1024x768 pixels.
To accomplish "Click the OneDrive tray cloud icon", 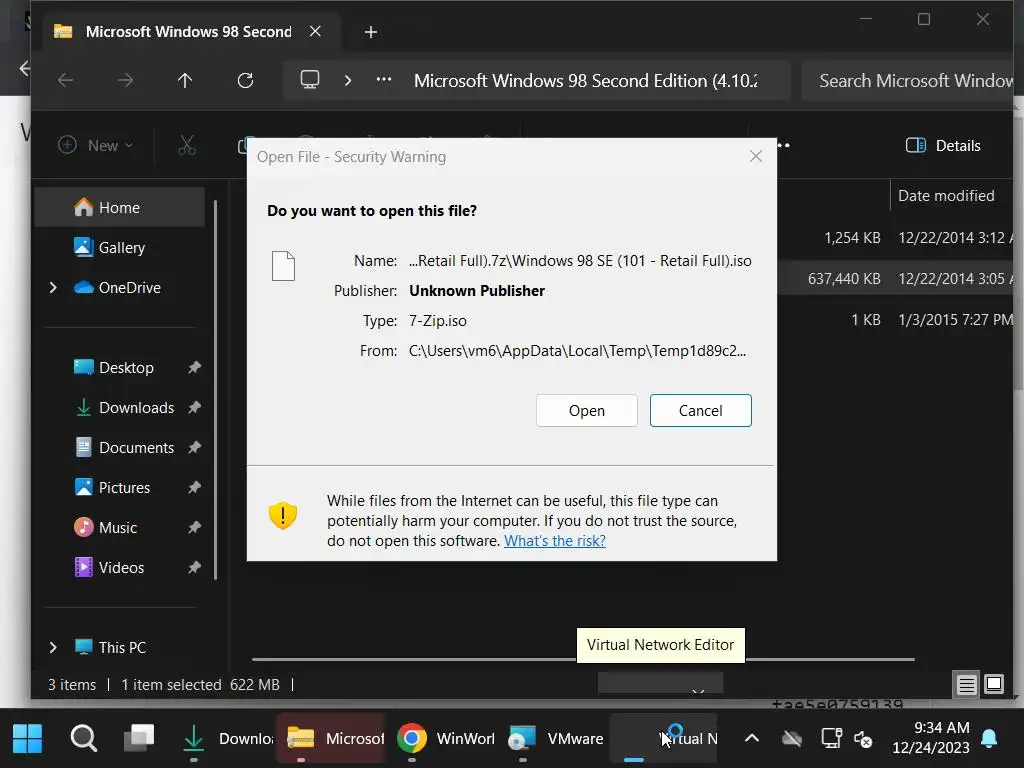I will point(792,739).
